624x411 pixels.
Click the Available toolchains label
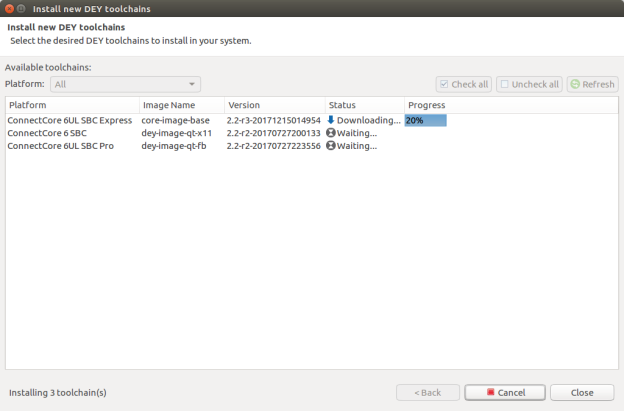pyautogui.click(x=48, y=67)
